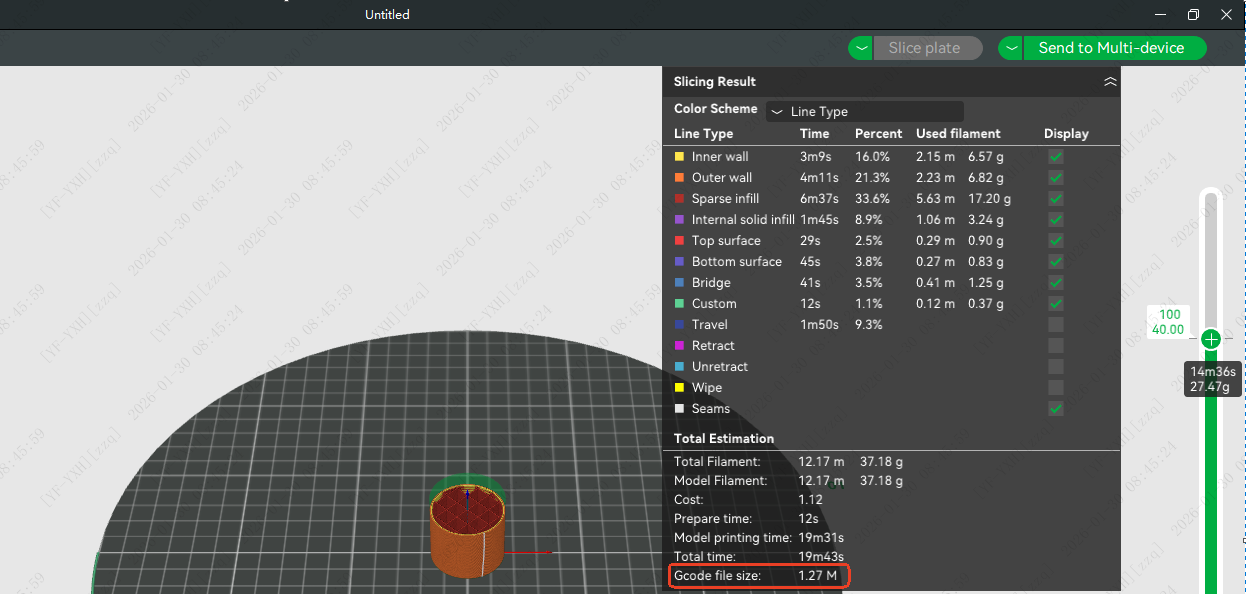Click the layer slider plus handle
Screen dimensions: 1246x594
point(1211,339)
